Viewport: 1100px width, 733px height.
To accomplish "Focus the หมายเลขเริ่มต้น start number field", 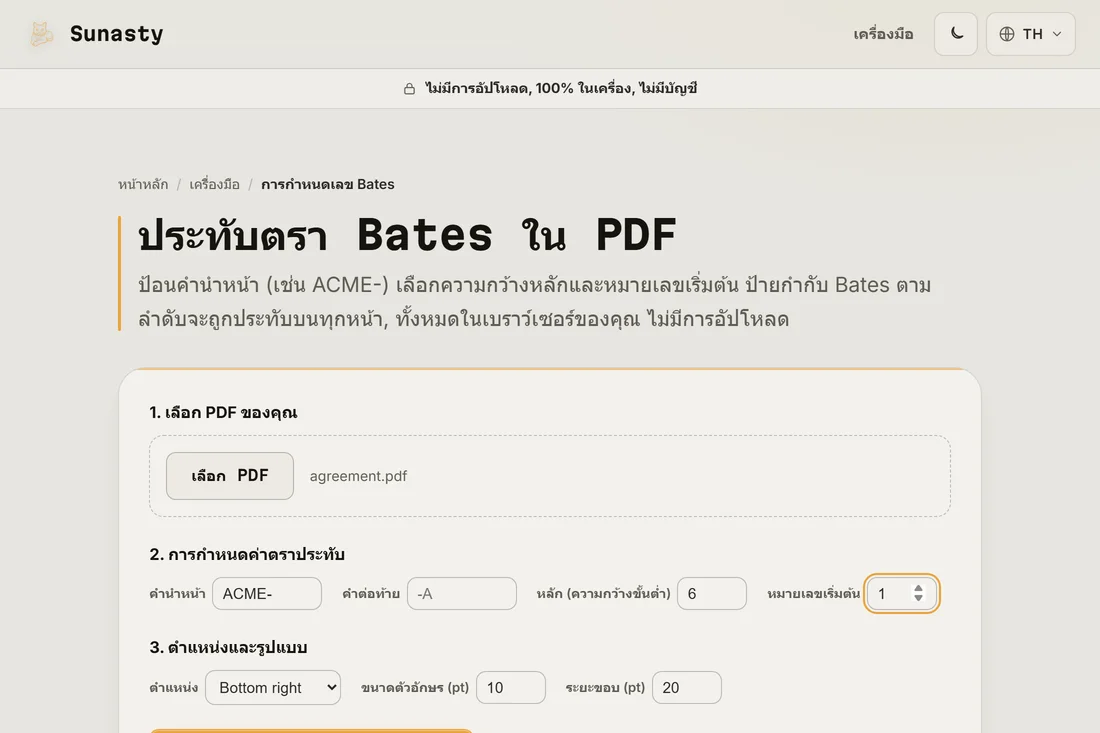I will [901, 593].
